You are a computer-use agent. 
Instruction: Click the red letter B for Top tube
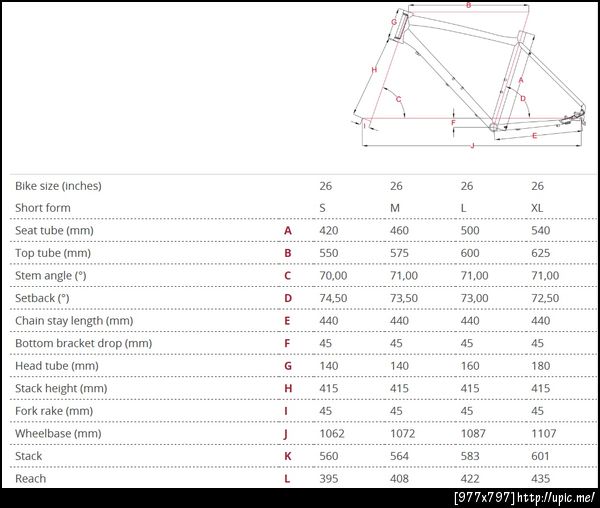[x=288, y=253]
